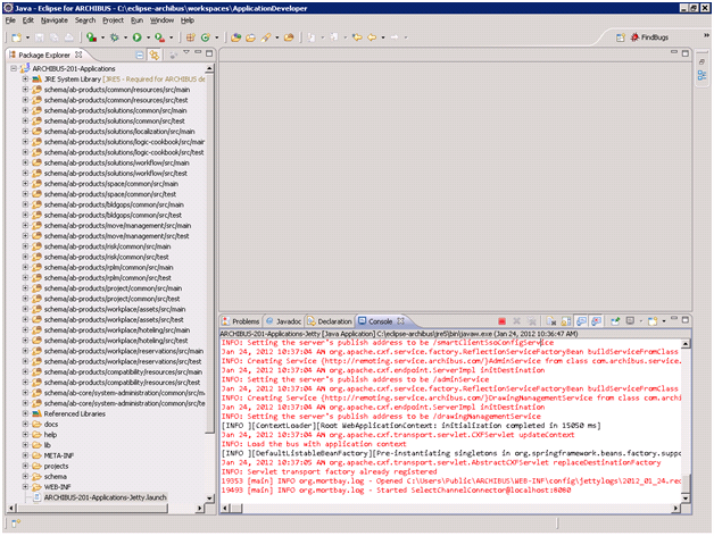
Task: Open the Window menu
Action: tap(162, 20)
